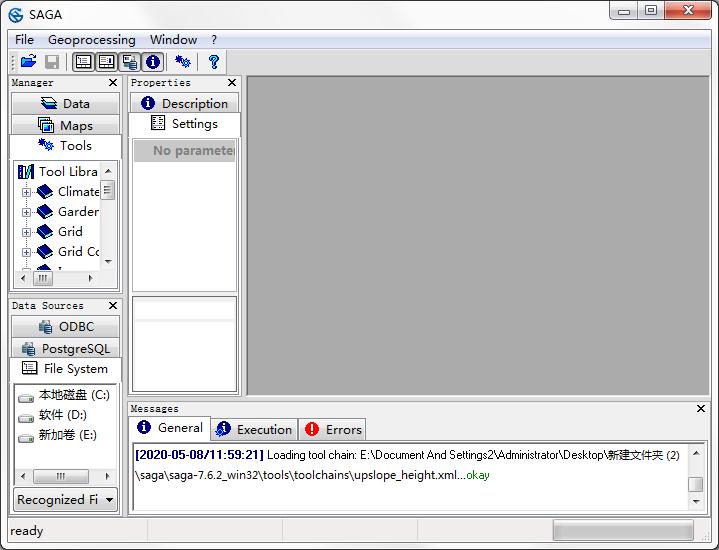Select the Settings tab in Properties
This screenshot has height=550, width=719.
coord(184,124)
